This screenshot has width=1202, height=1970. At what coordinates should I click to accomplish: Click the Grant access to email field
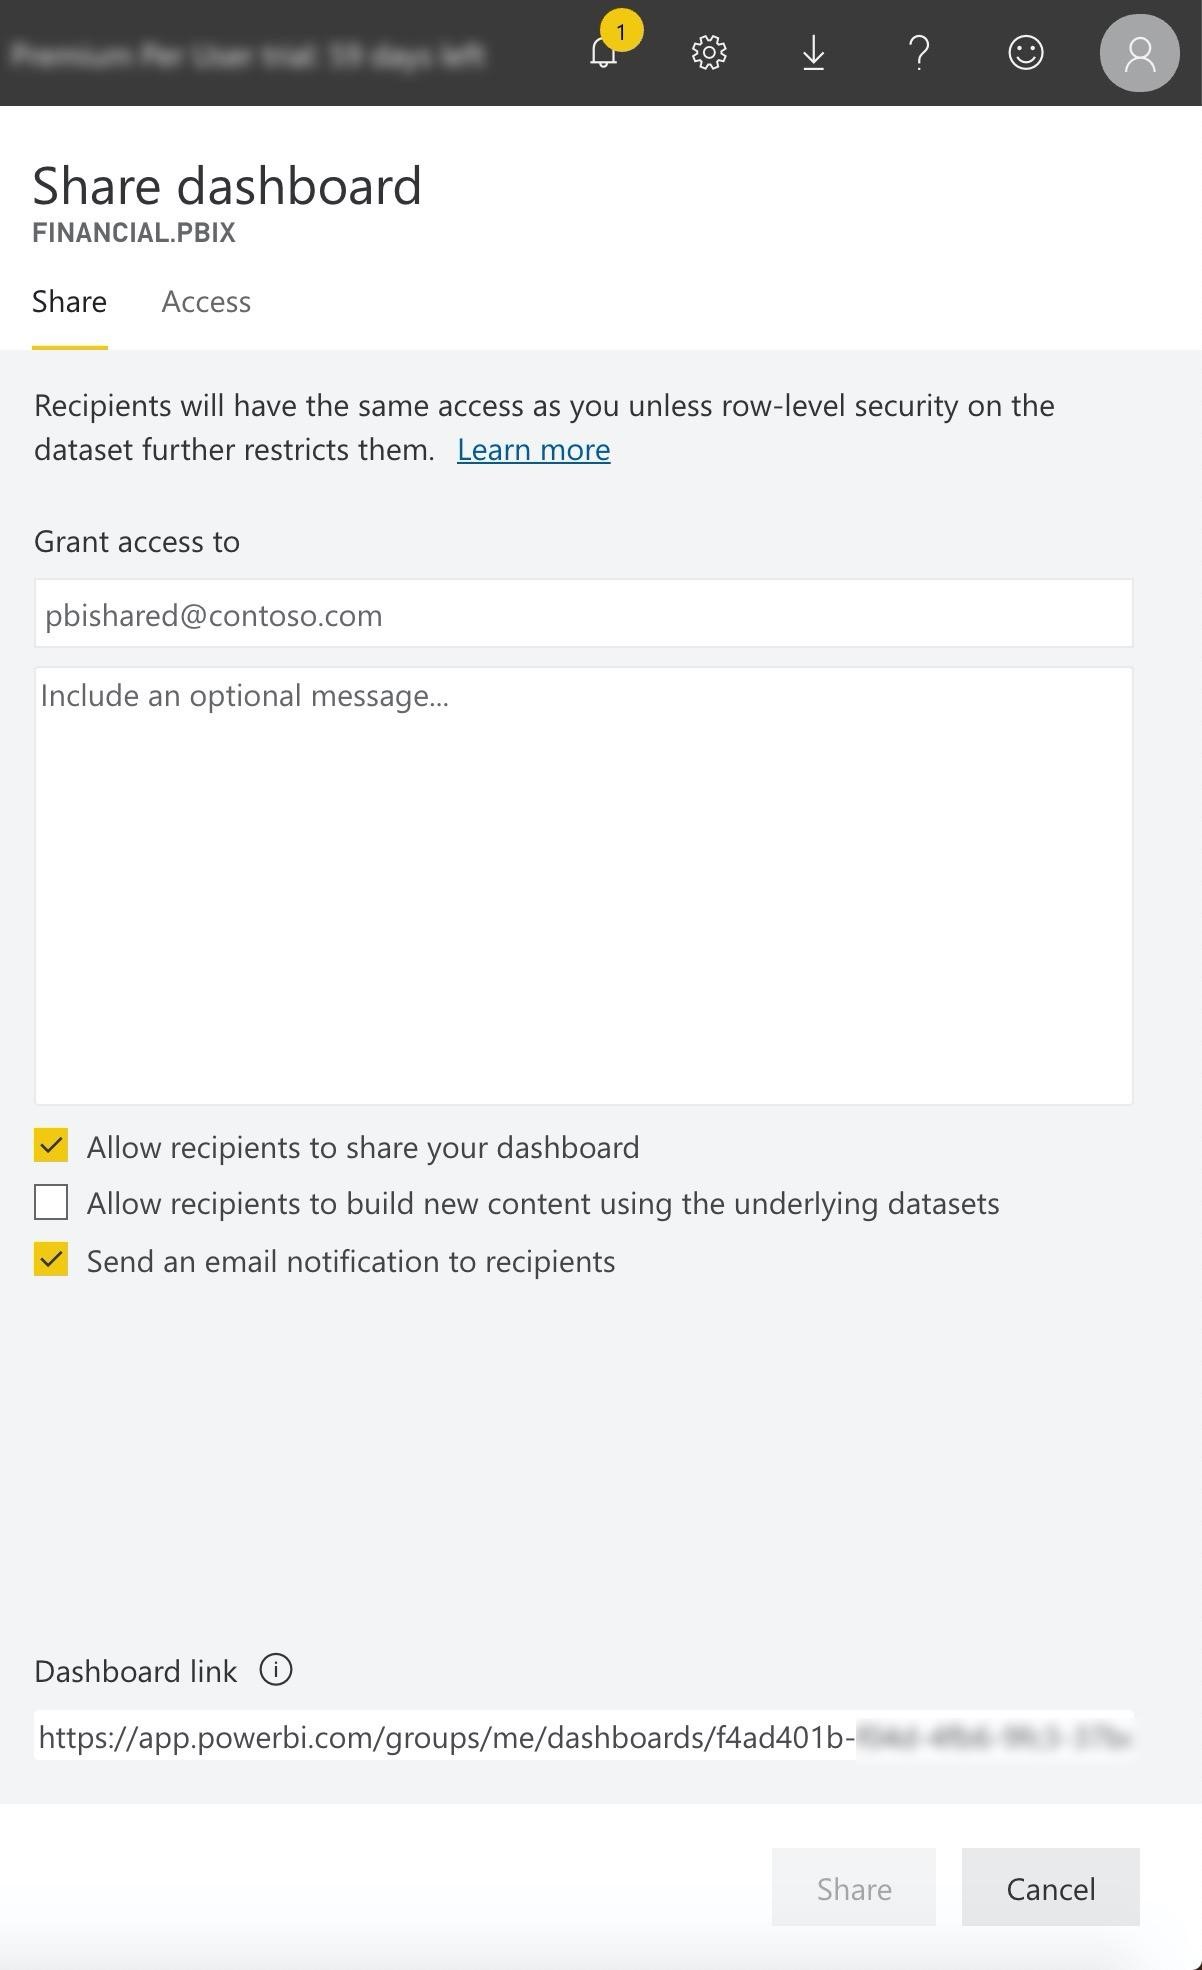point(583,614)
